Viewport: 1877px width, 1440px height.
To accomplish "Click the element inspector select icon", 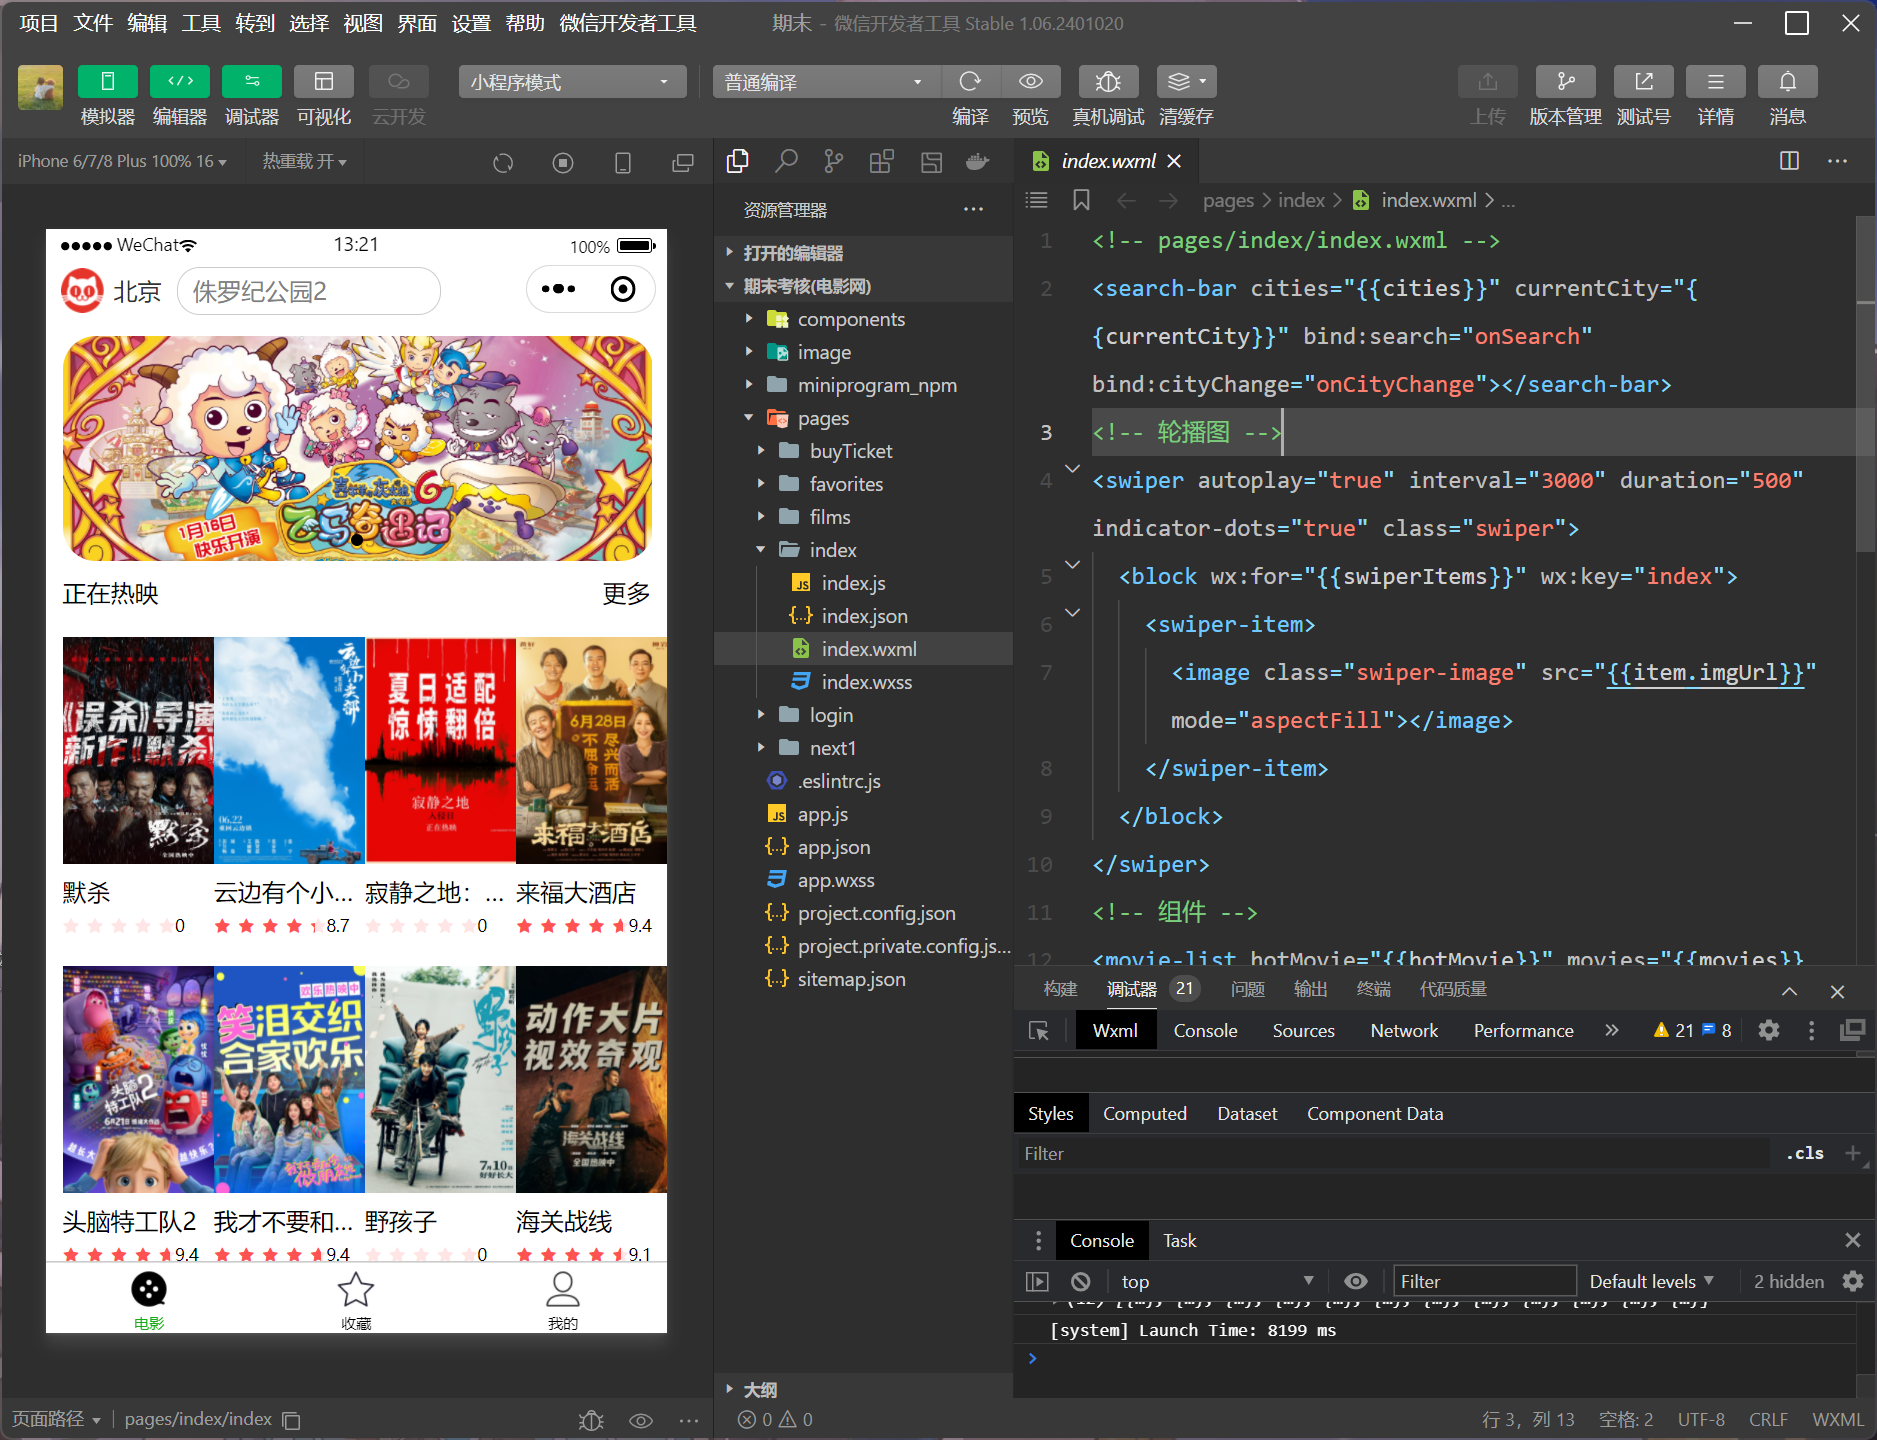I will pos(1039,1031).
